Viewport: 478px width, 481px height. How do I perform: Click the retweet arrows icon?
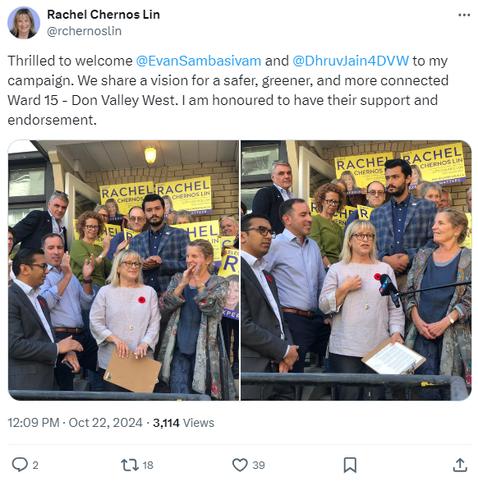[130, 465]
